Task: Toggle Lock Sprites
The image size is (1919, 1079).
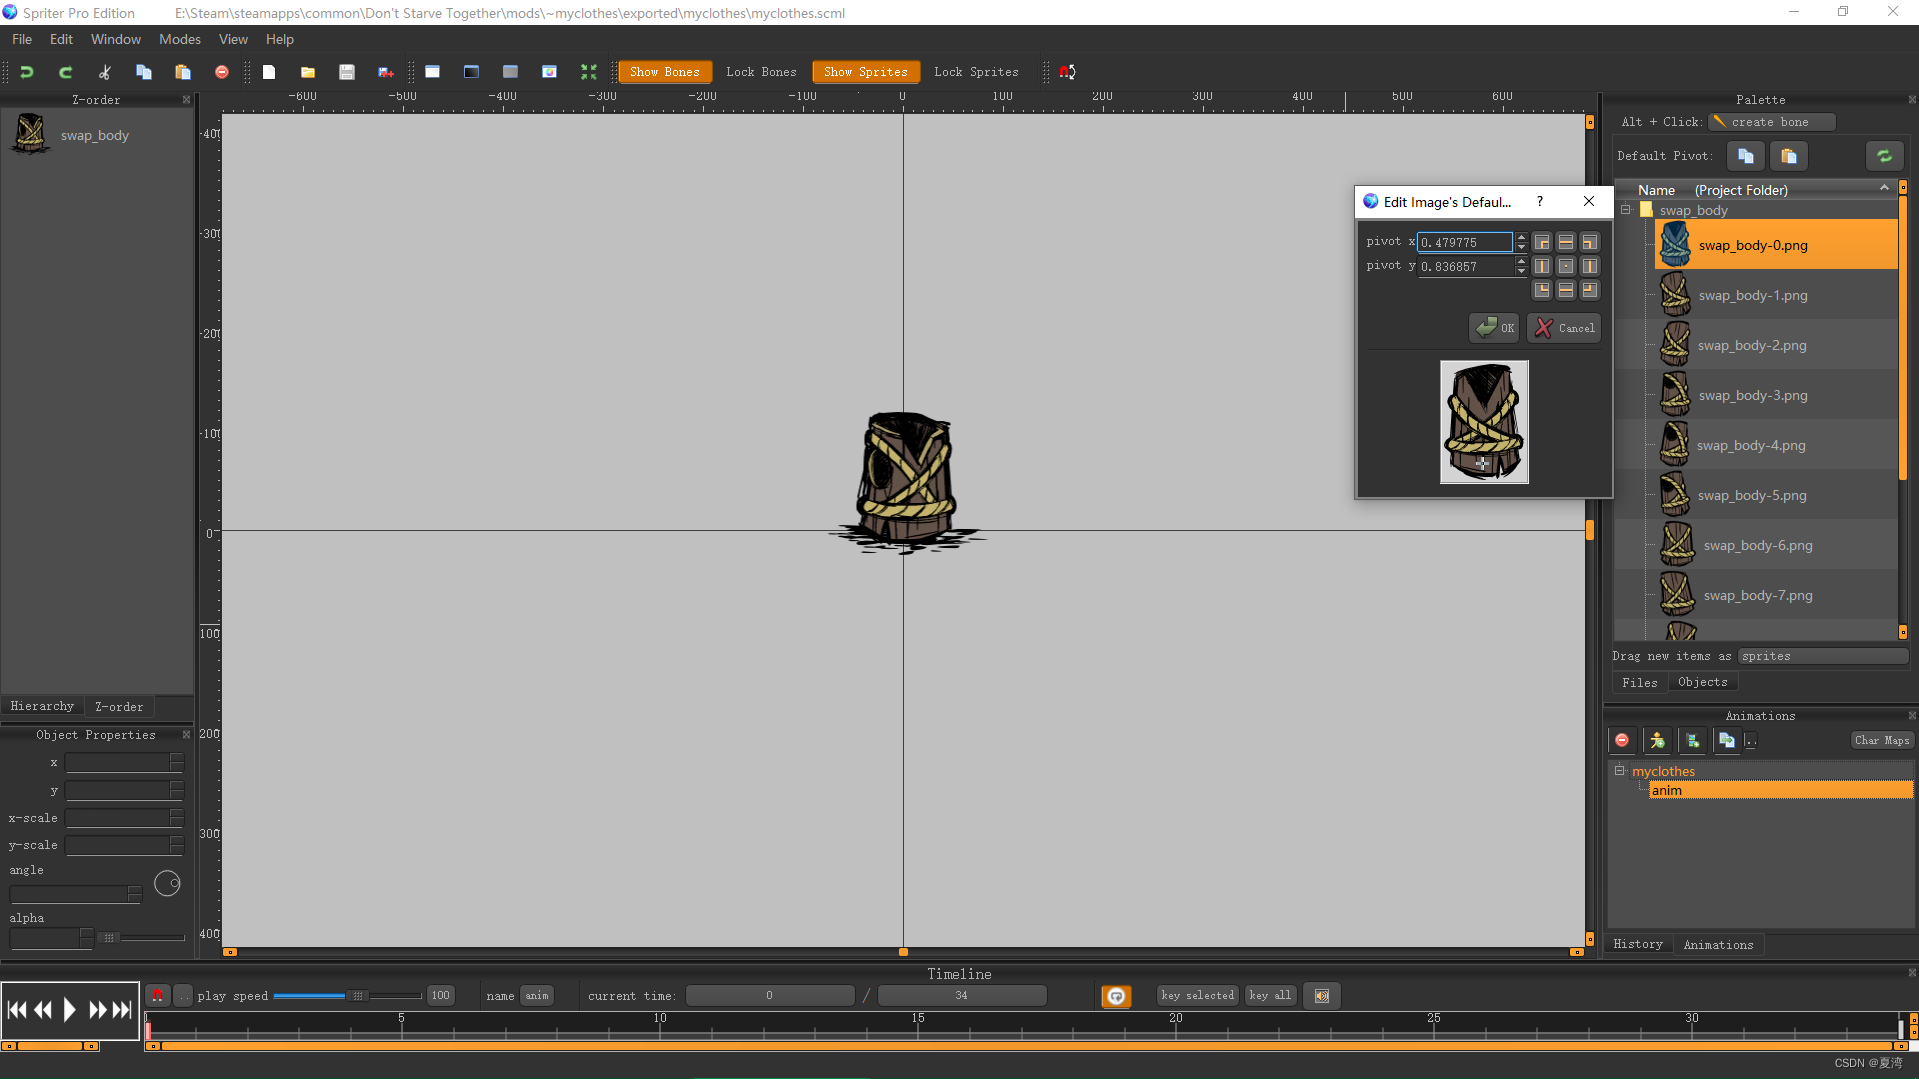Action: point(976,72)
